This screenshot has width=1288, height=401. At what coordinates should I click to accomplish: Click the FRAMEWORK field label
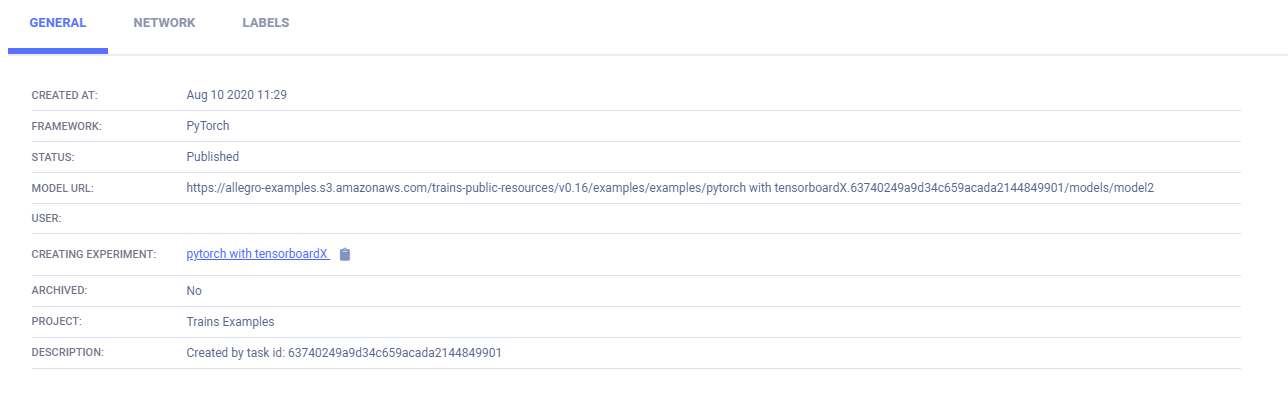[x=67, y=127]
